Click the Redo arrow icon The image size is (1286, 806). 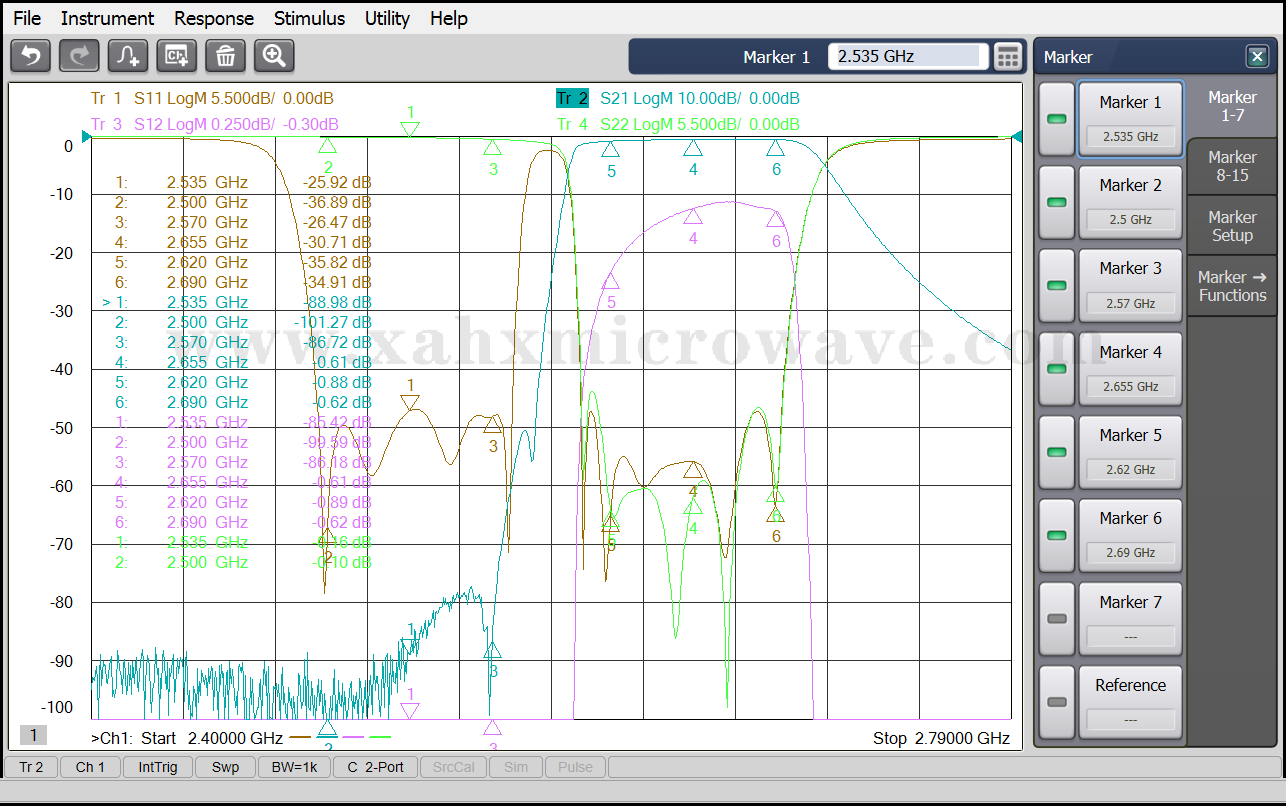tap(79, 56)
